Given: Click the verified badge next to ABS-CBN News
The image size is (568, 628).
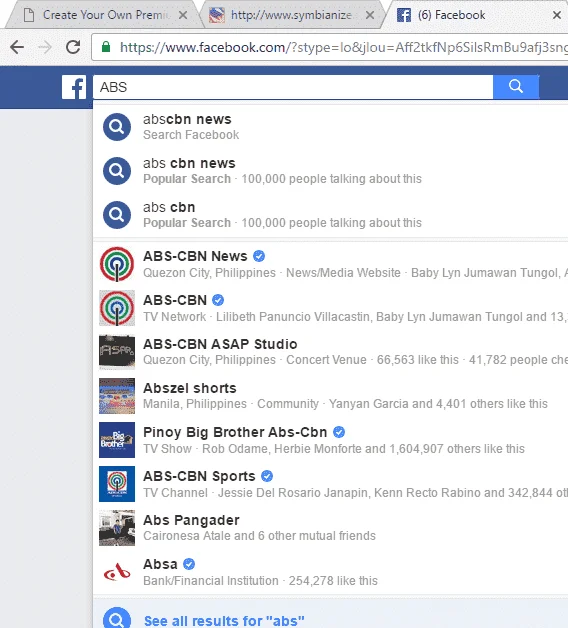Looking at the screenshot, I should coord(259,256).
